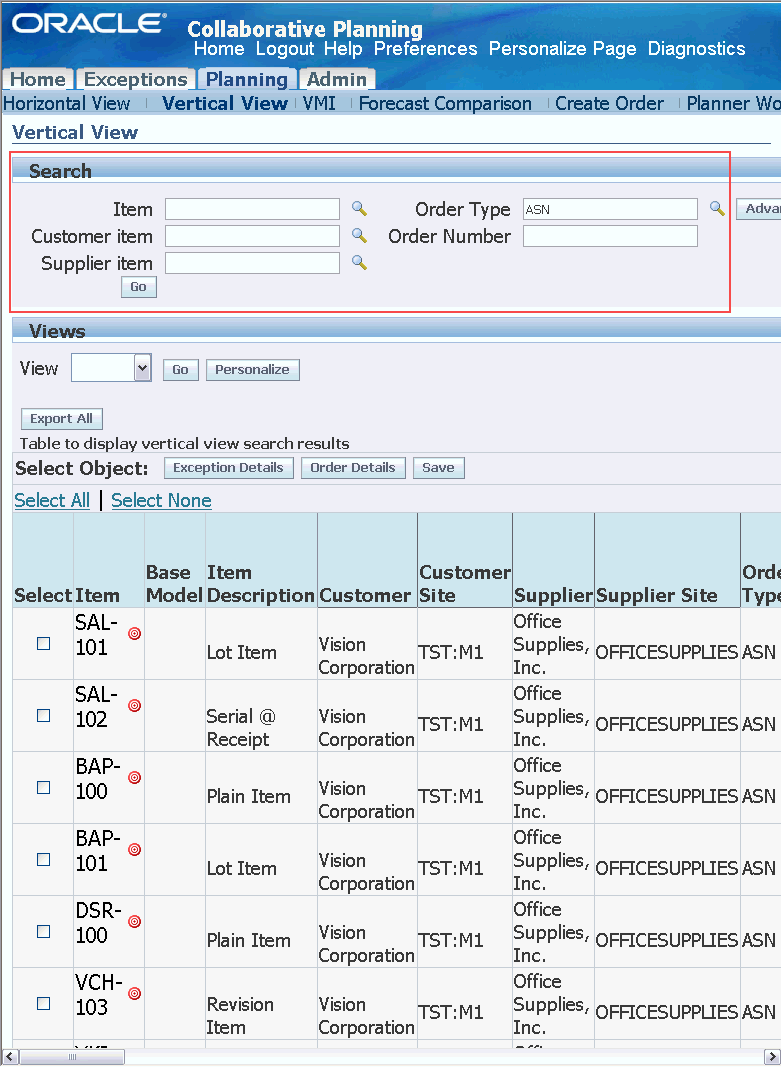Select the checkbox for SAL-101 row
The height and width of the screenshot is (1067, 781).
pyautogui.click(x=44, y=644)
